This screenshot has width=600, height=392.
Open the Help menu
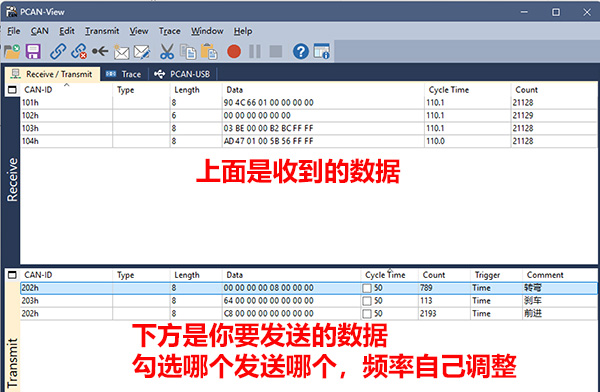click(x=243, y=31)
